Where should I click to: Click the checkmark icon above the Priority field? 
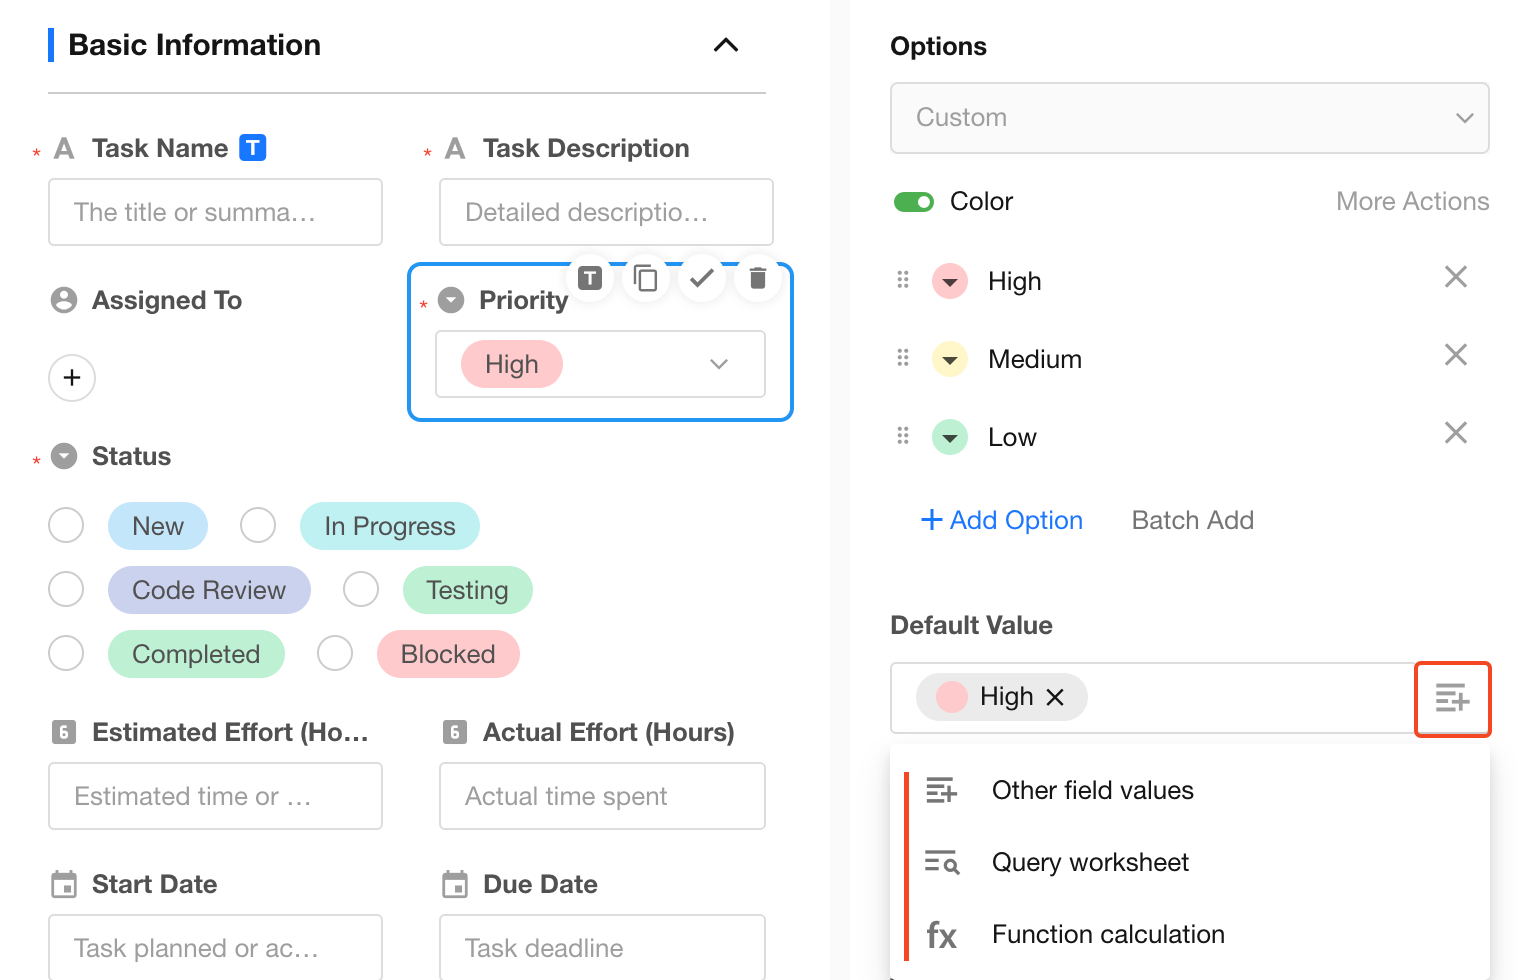pos(702,278)
